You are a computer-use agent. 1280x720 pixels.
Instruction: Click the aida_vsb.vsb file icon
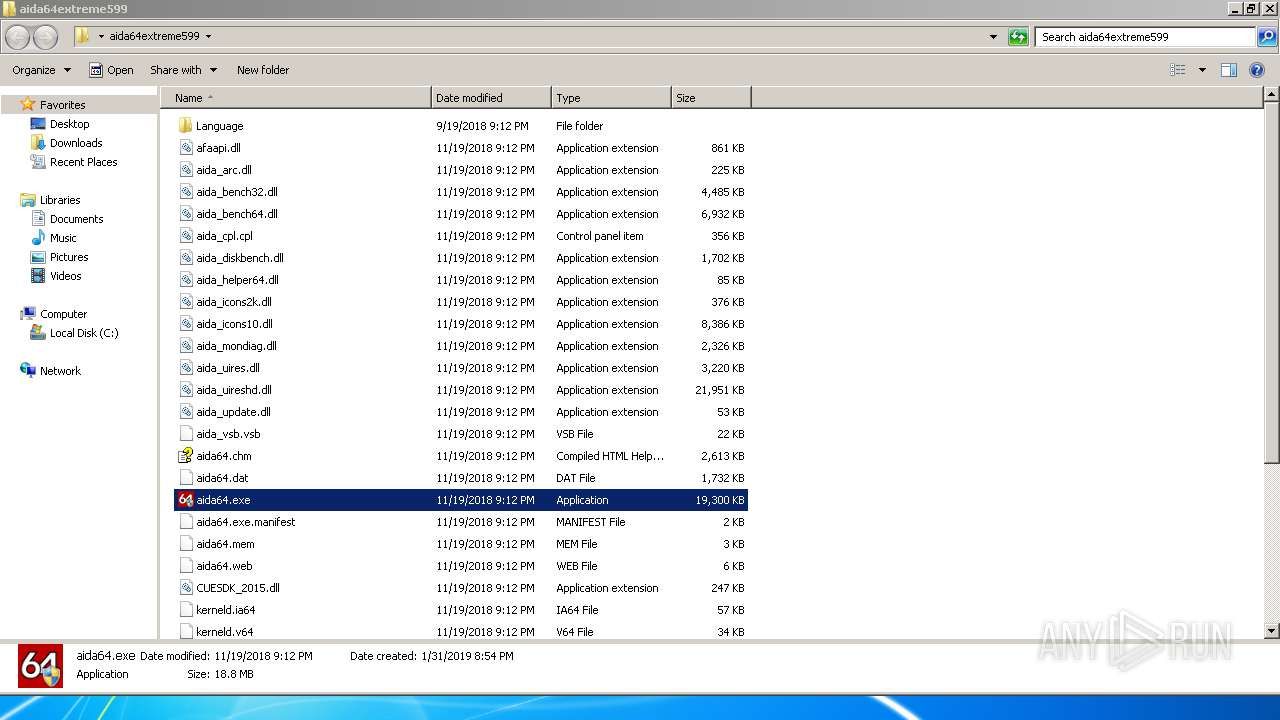coord(185,434)
